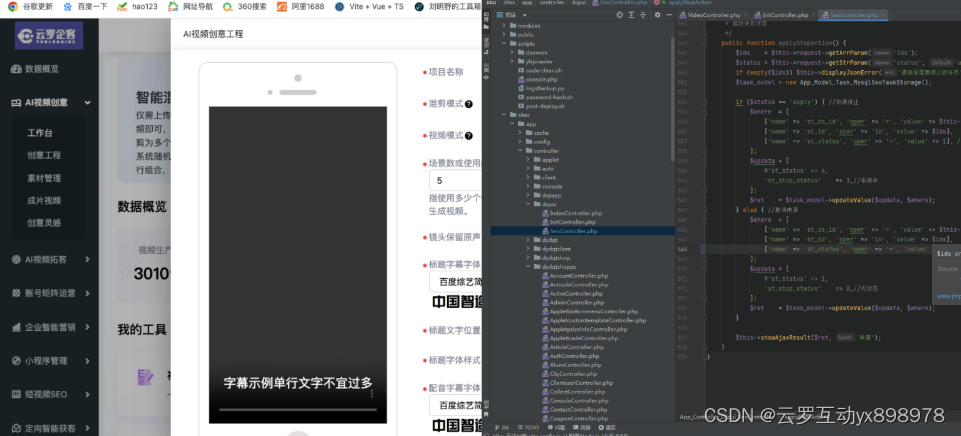
Task: Click the video progress bar in phone preview
Action: click(298, 409)
